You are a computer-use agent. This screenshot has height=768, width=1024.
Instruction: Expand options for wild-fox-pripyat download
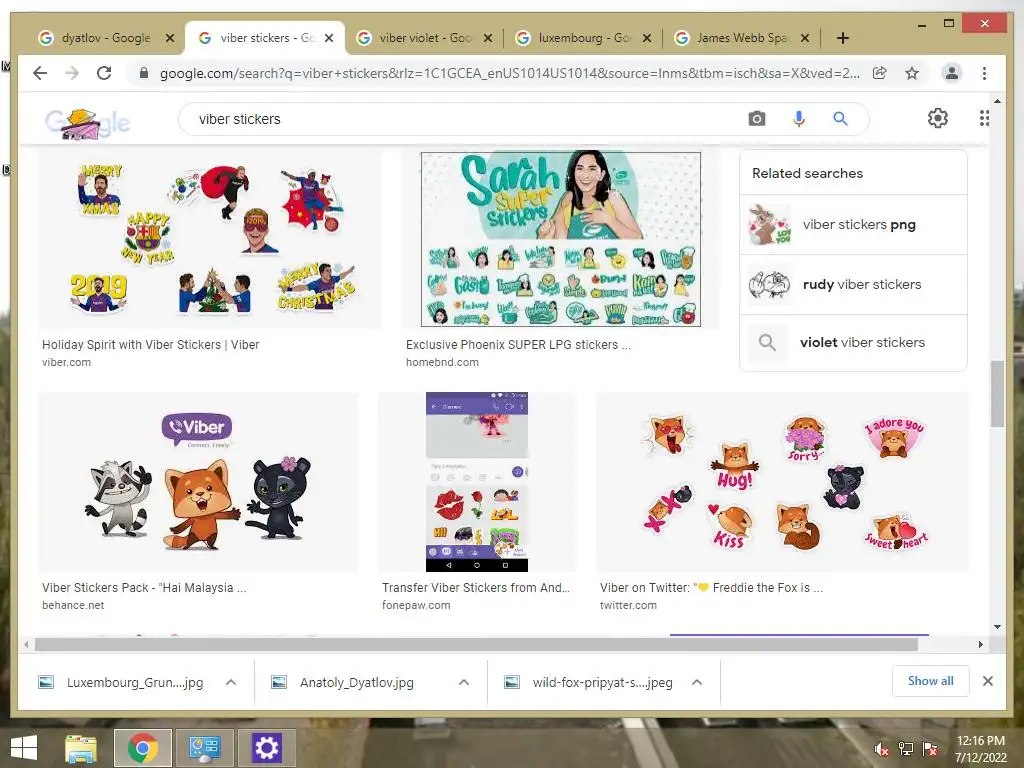point(697,682)
